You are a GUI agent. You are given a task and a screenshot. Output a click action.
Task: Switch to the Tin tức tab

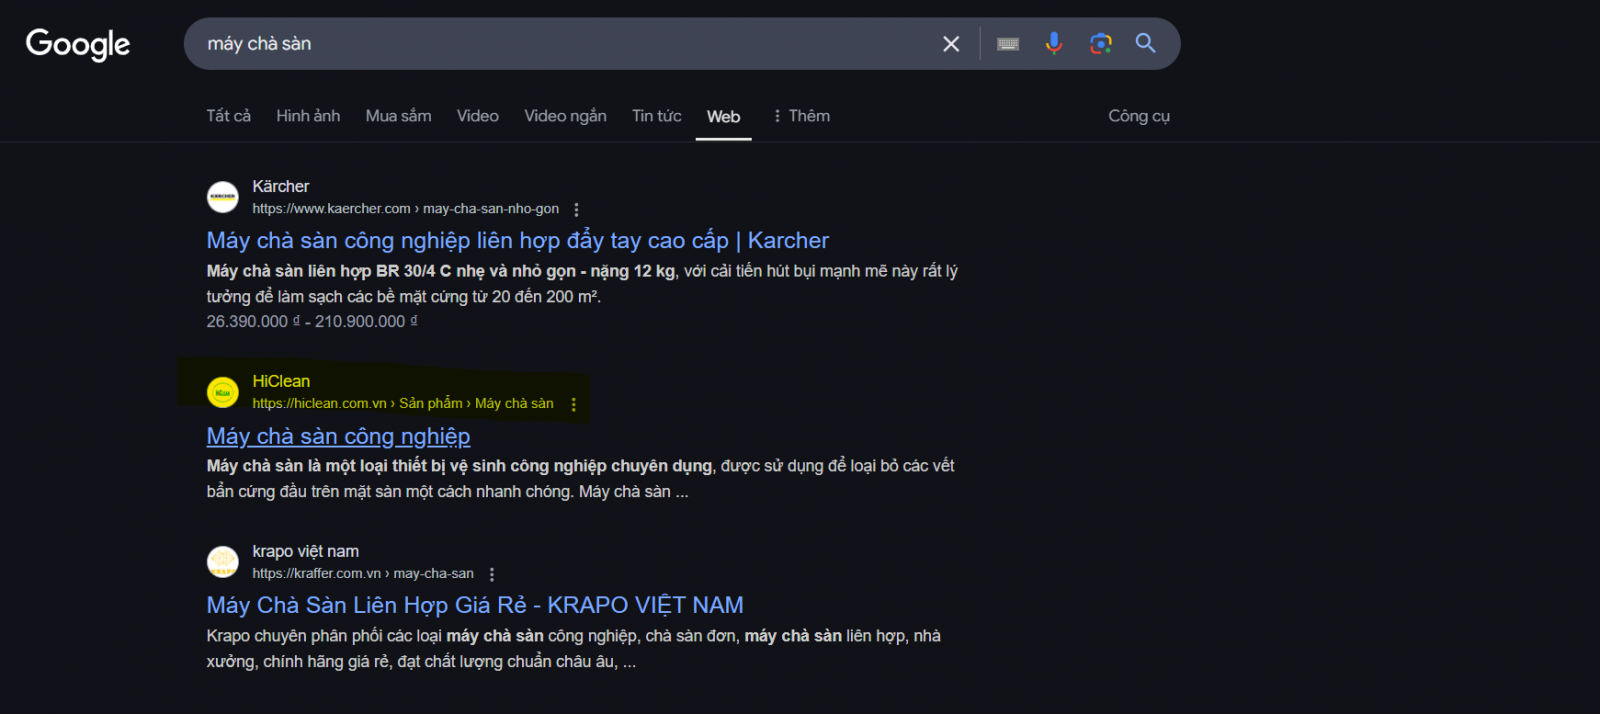pos(657,116)
